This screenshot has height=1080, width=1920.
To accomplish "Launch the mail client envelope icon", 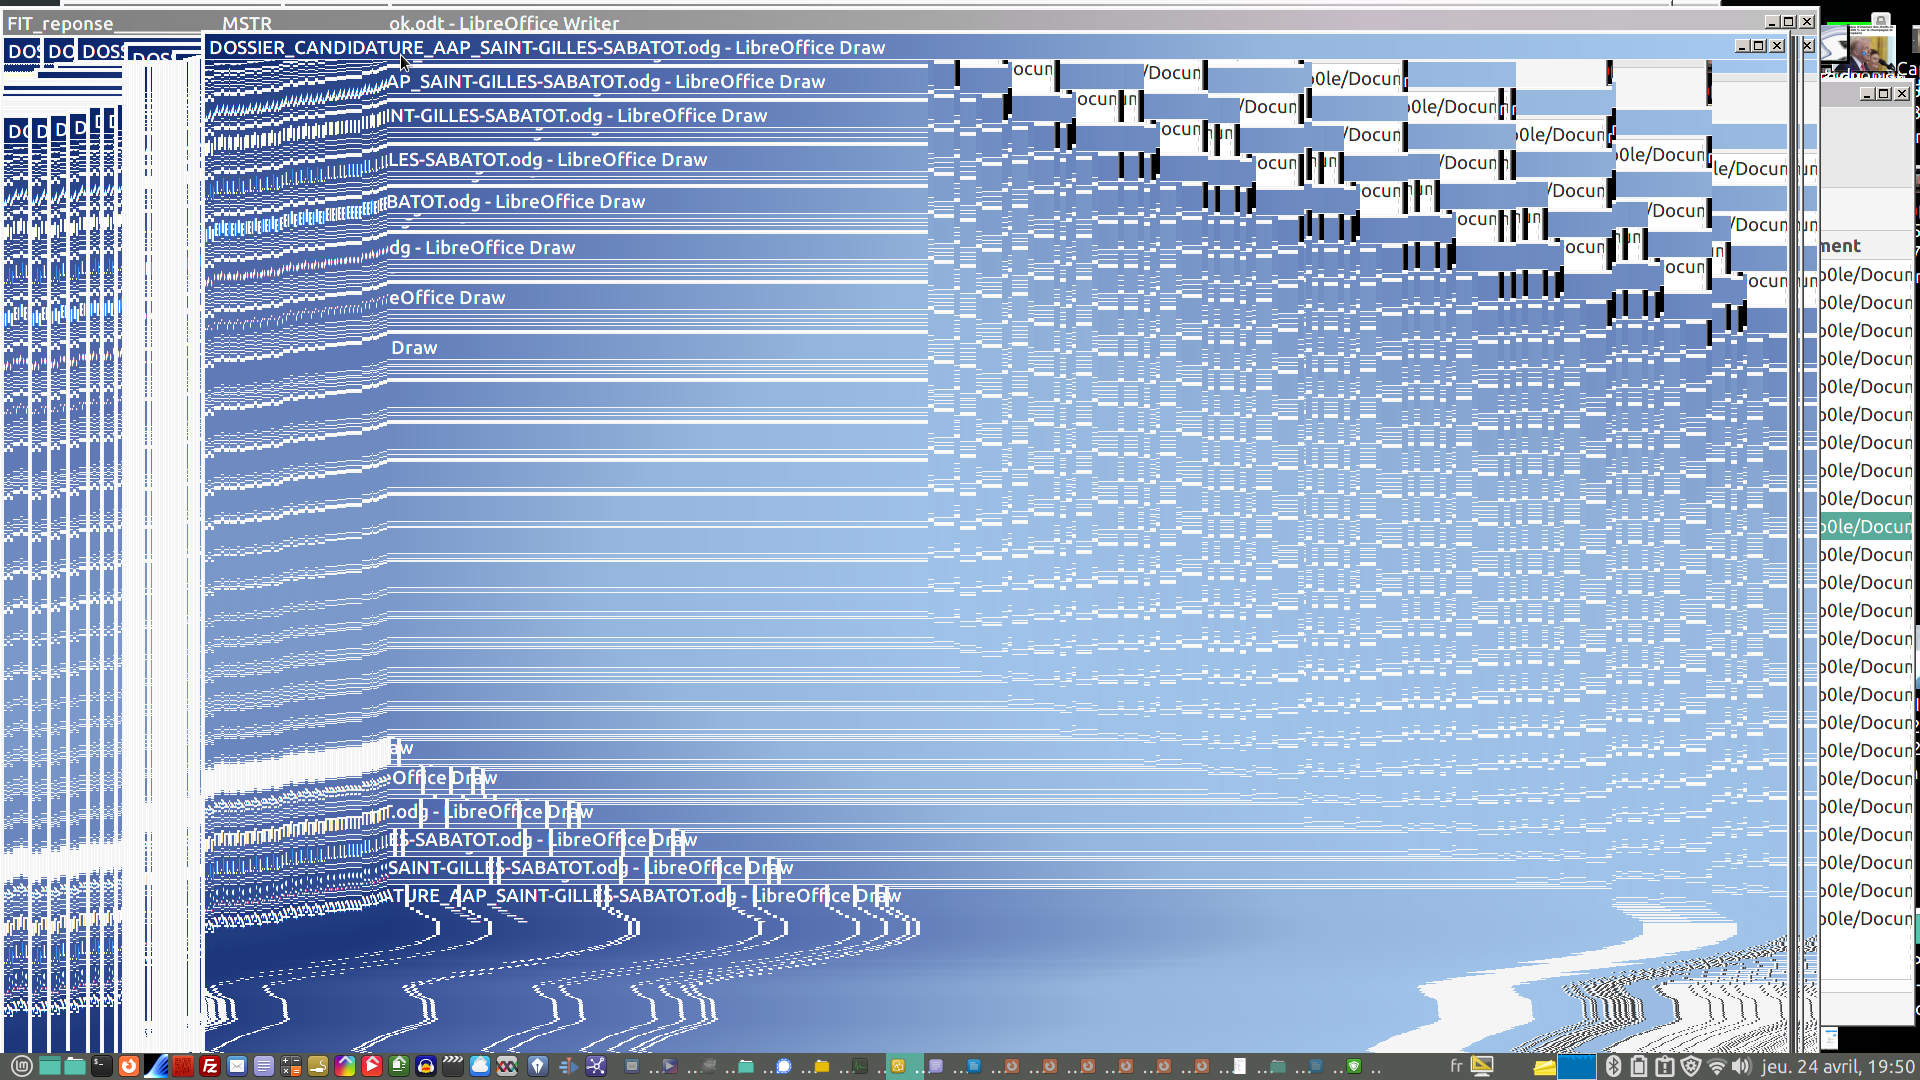I will pyautogui.click(x=237, y=1066).
